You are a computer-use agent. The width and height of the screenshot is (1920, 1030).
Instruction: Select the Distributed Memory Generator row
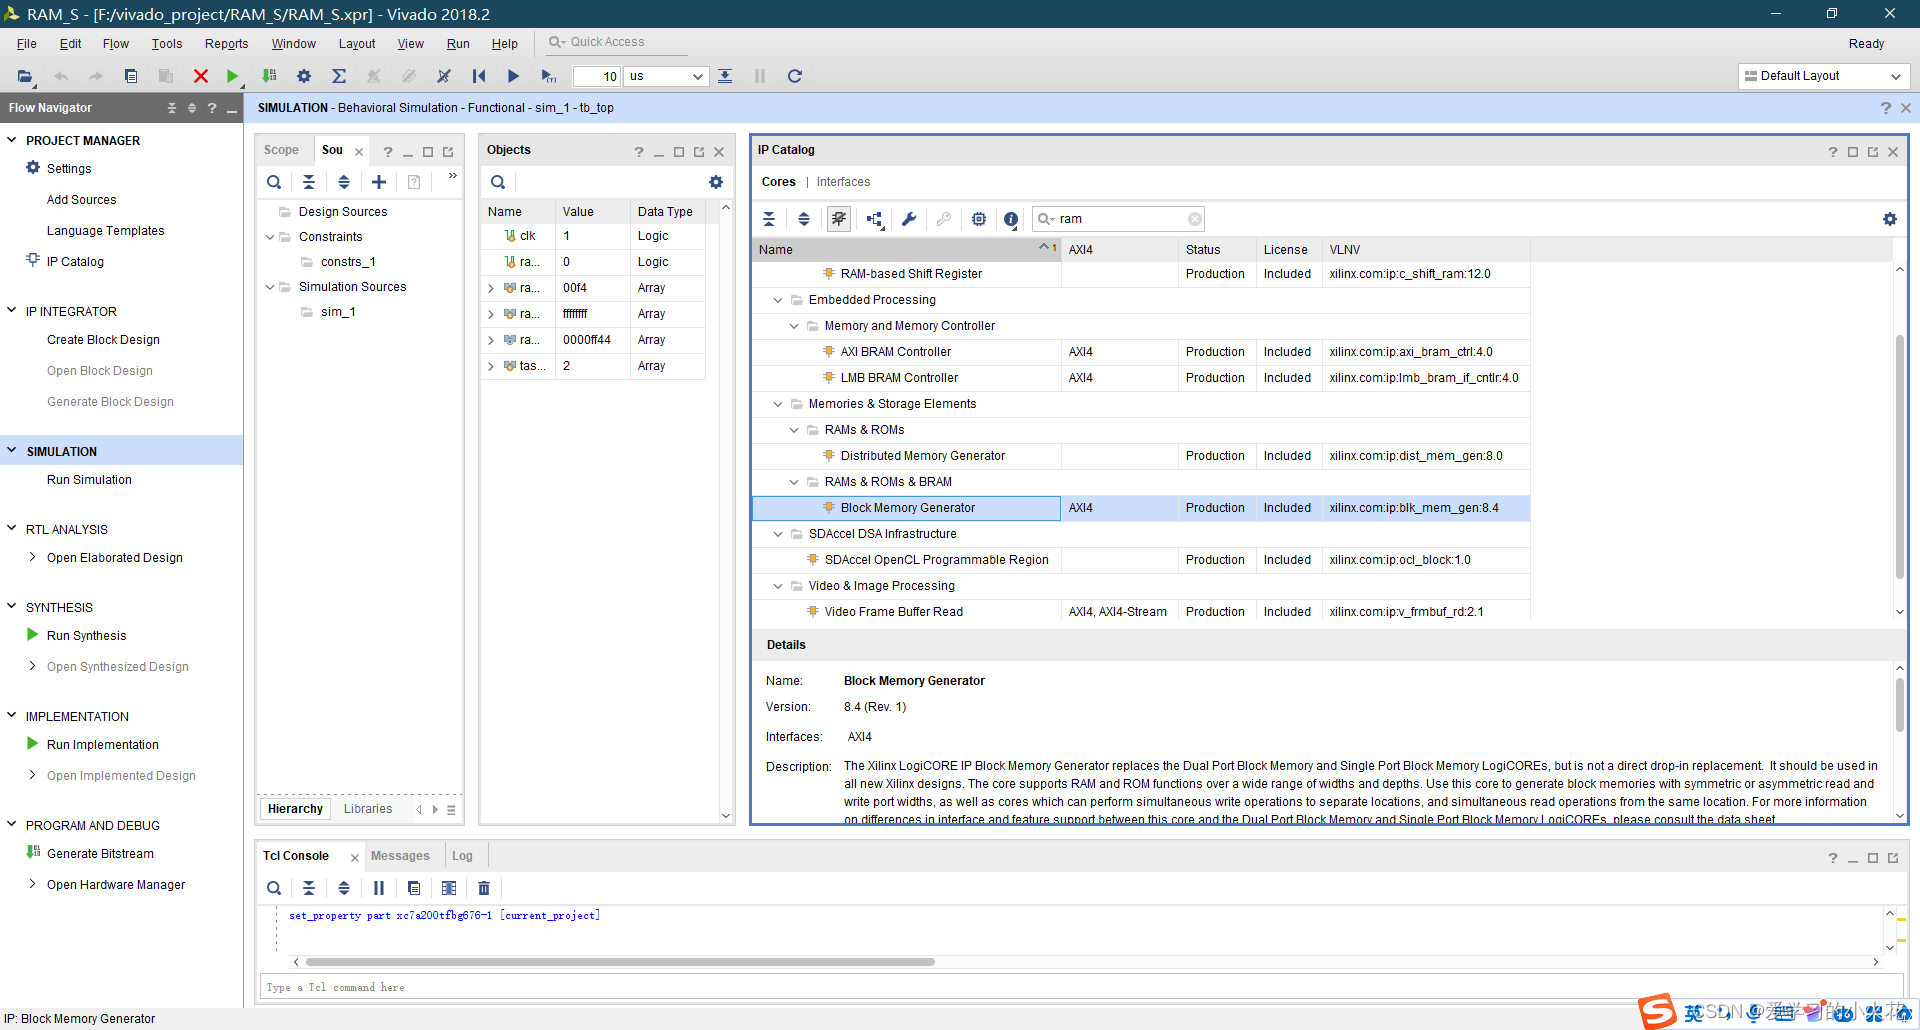[x=1140, y=456]
